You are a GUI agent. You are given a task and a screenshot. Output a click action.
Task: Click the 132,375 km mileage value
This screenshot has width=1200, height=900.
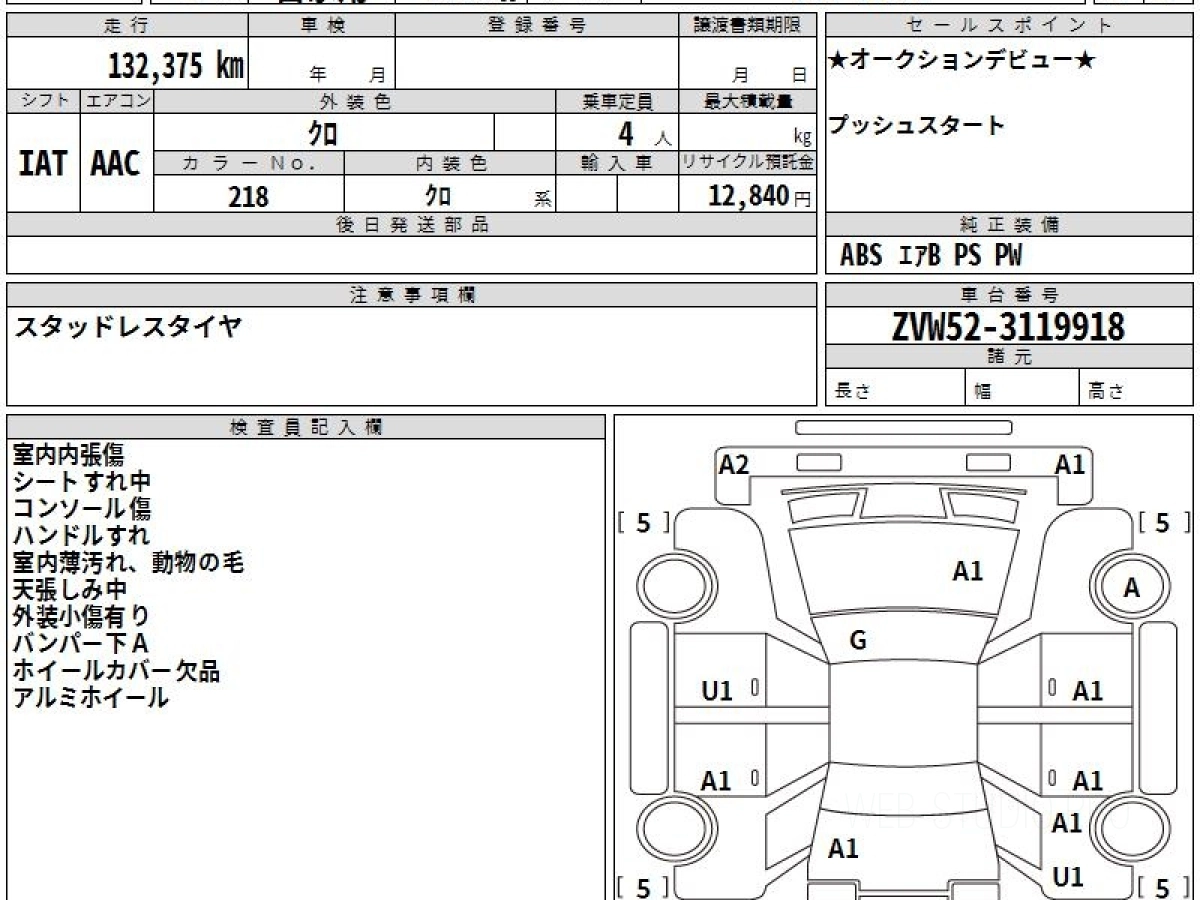(x=176, y=66)
